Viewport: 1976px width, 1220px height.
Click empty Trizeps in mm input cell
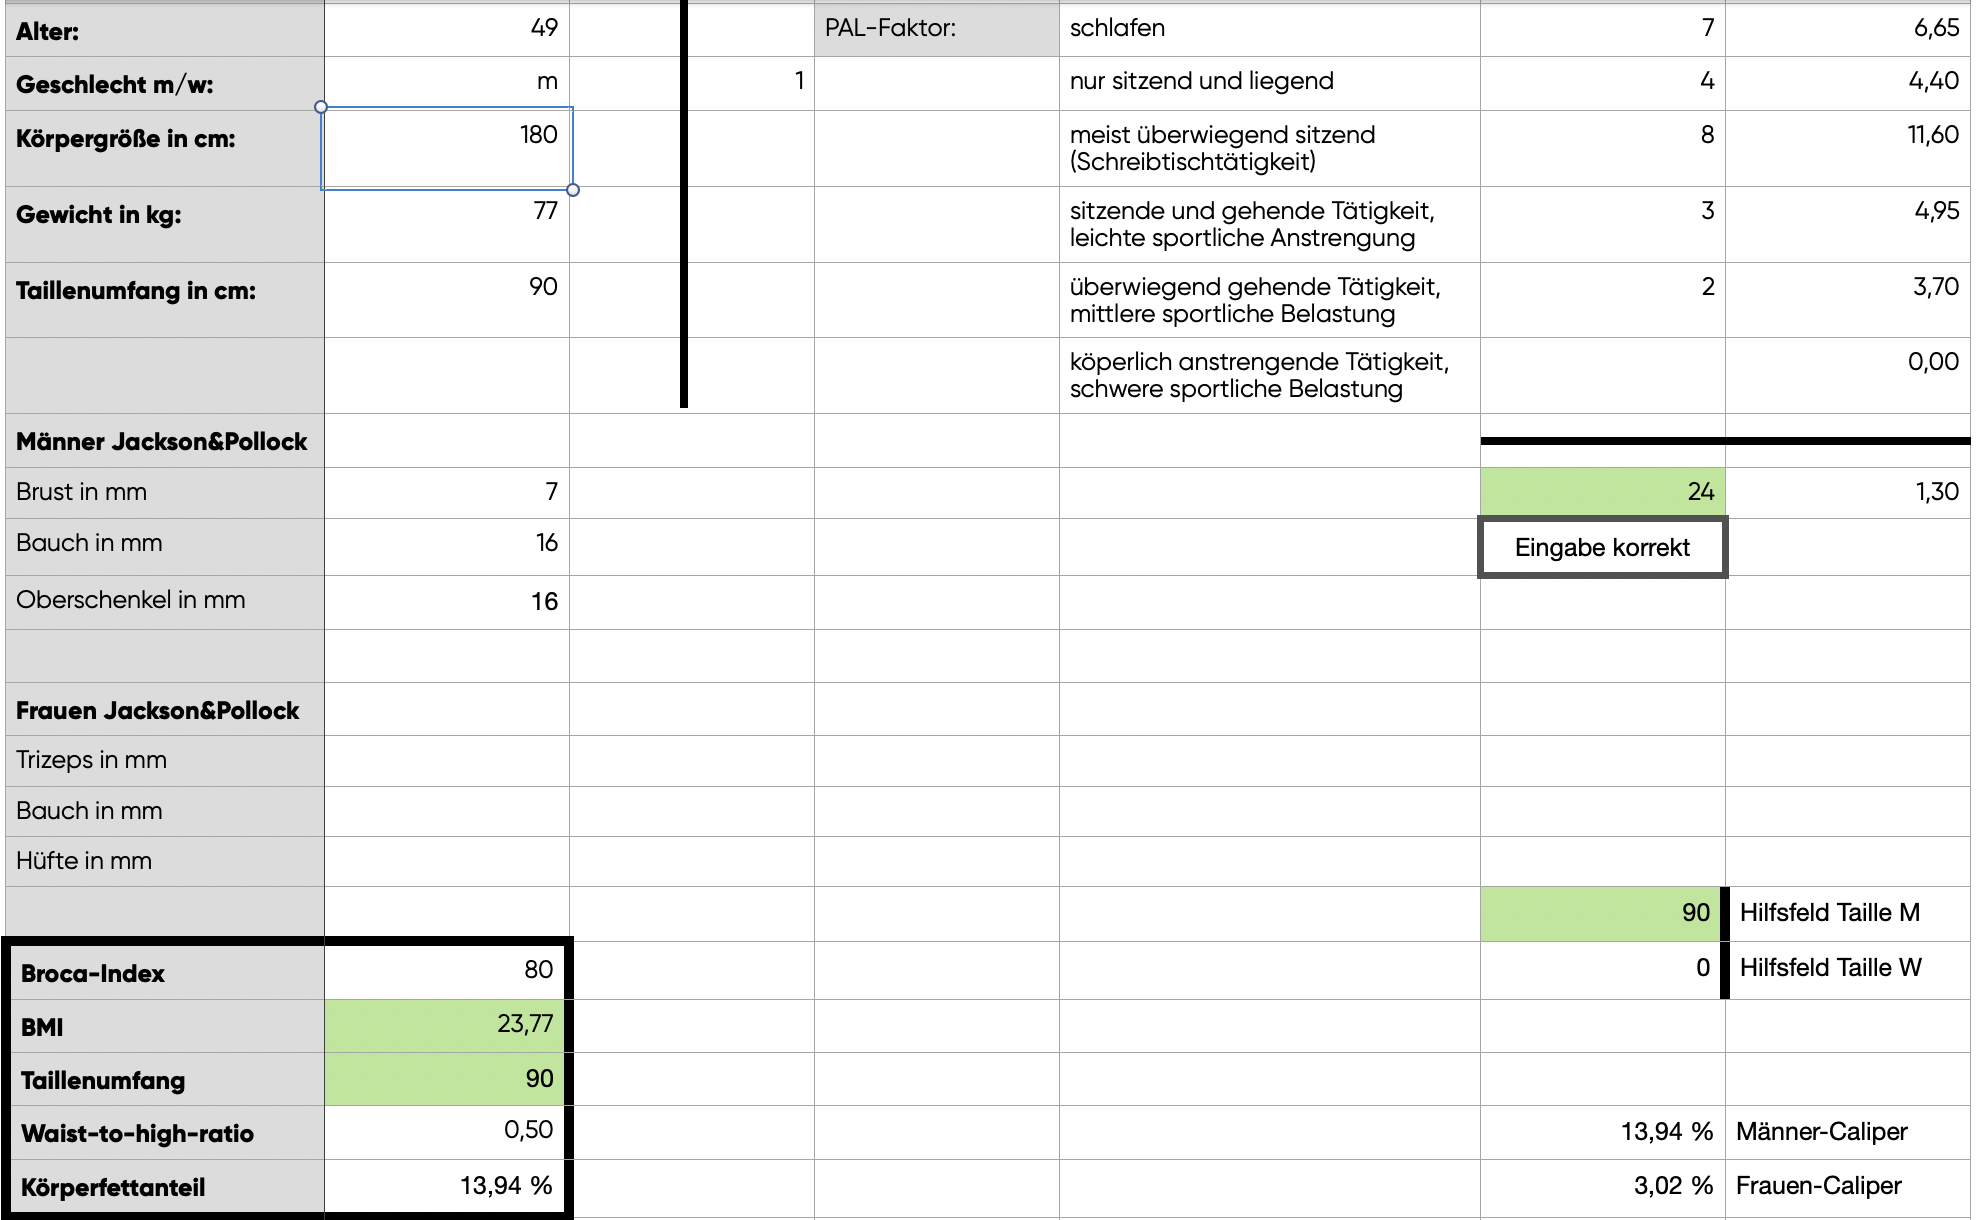point(446,760)
